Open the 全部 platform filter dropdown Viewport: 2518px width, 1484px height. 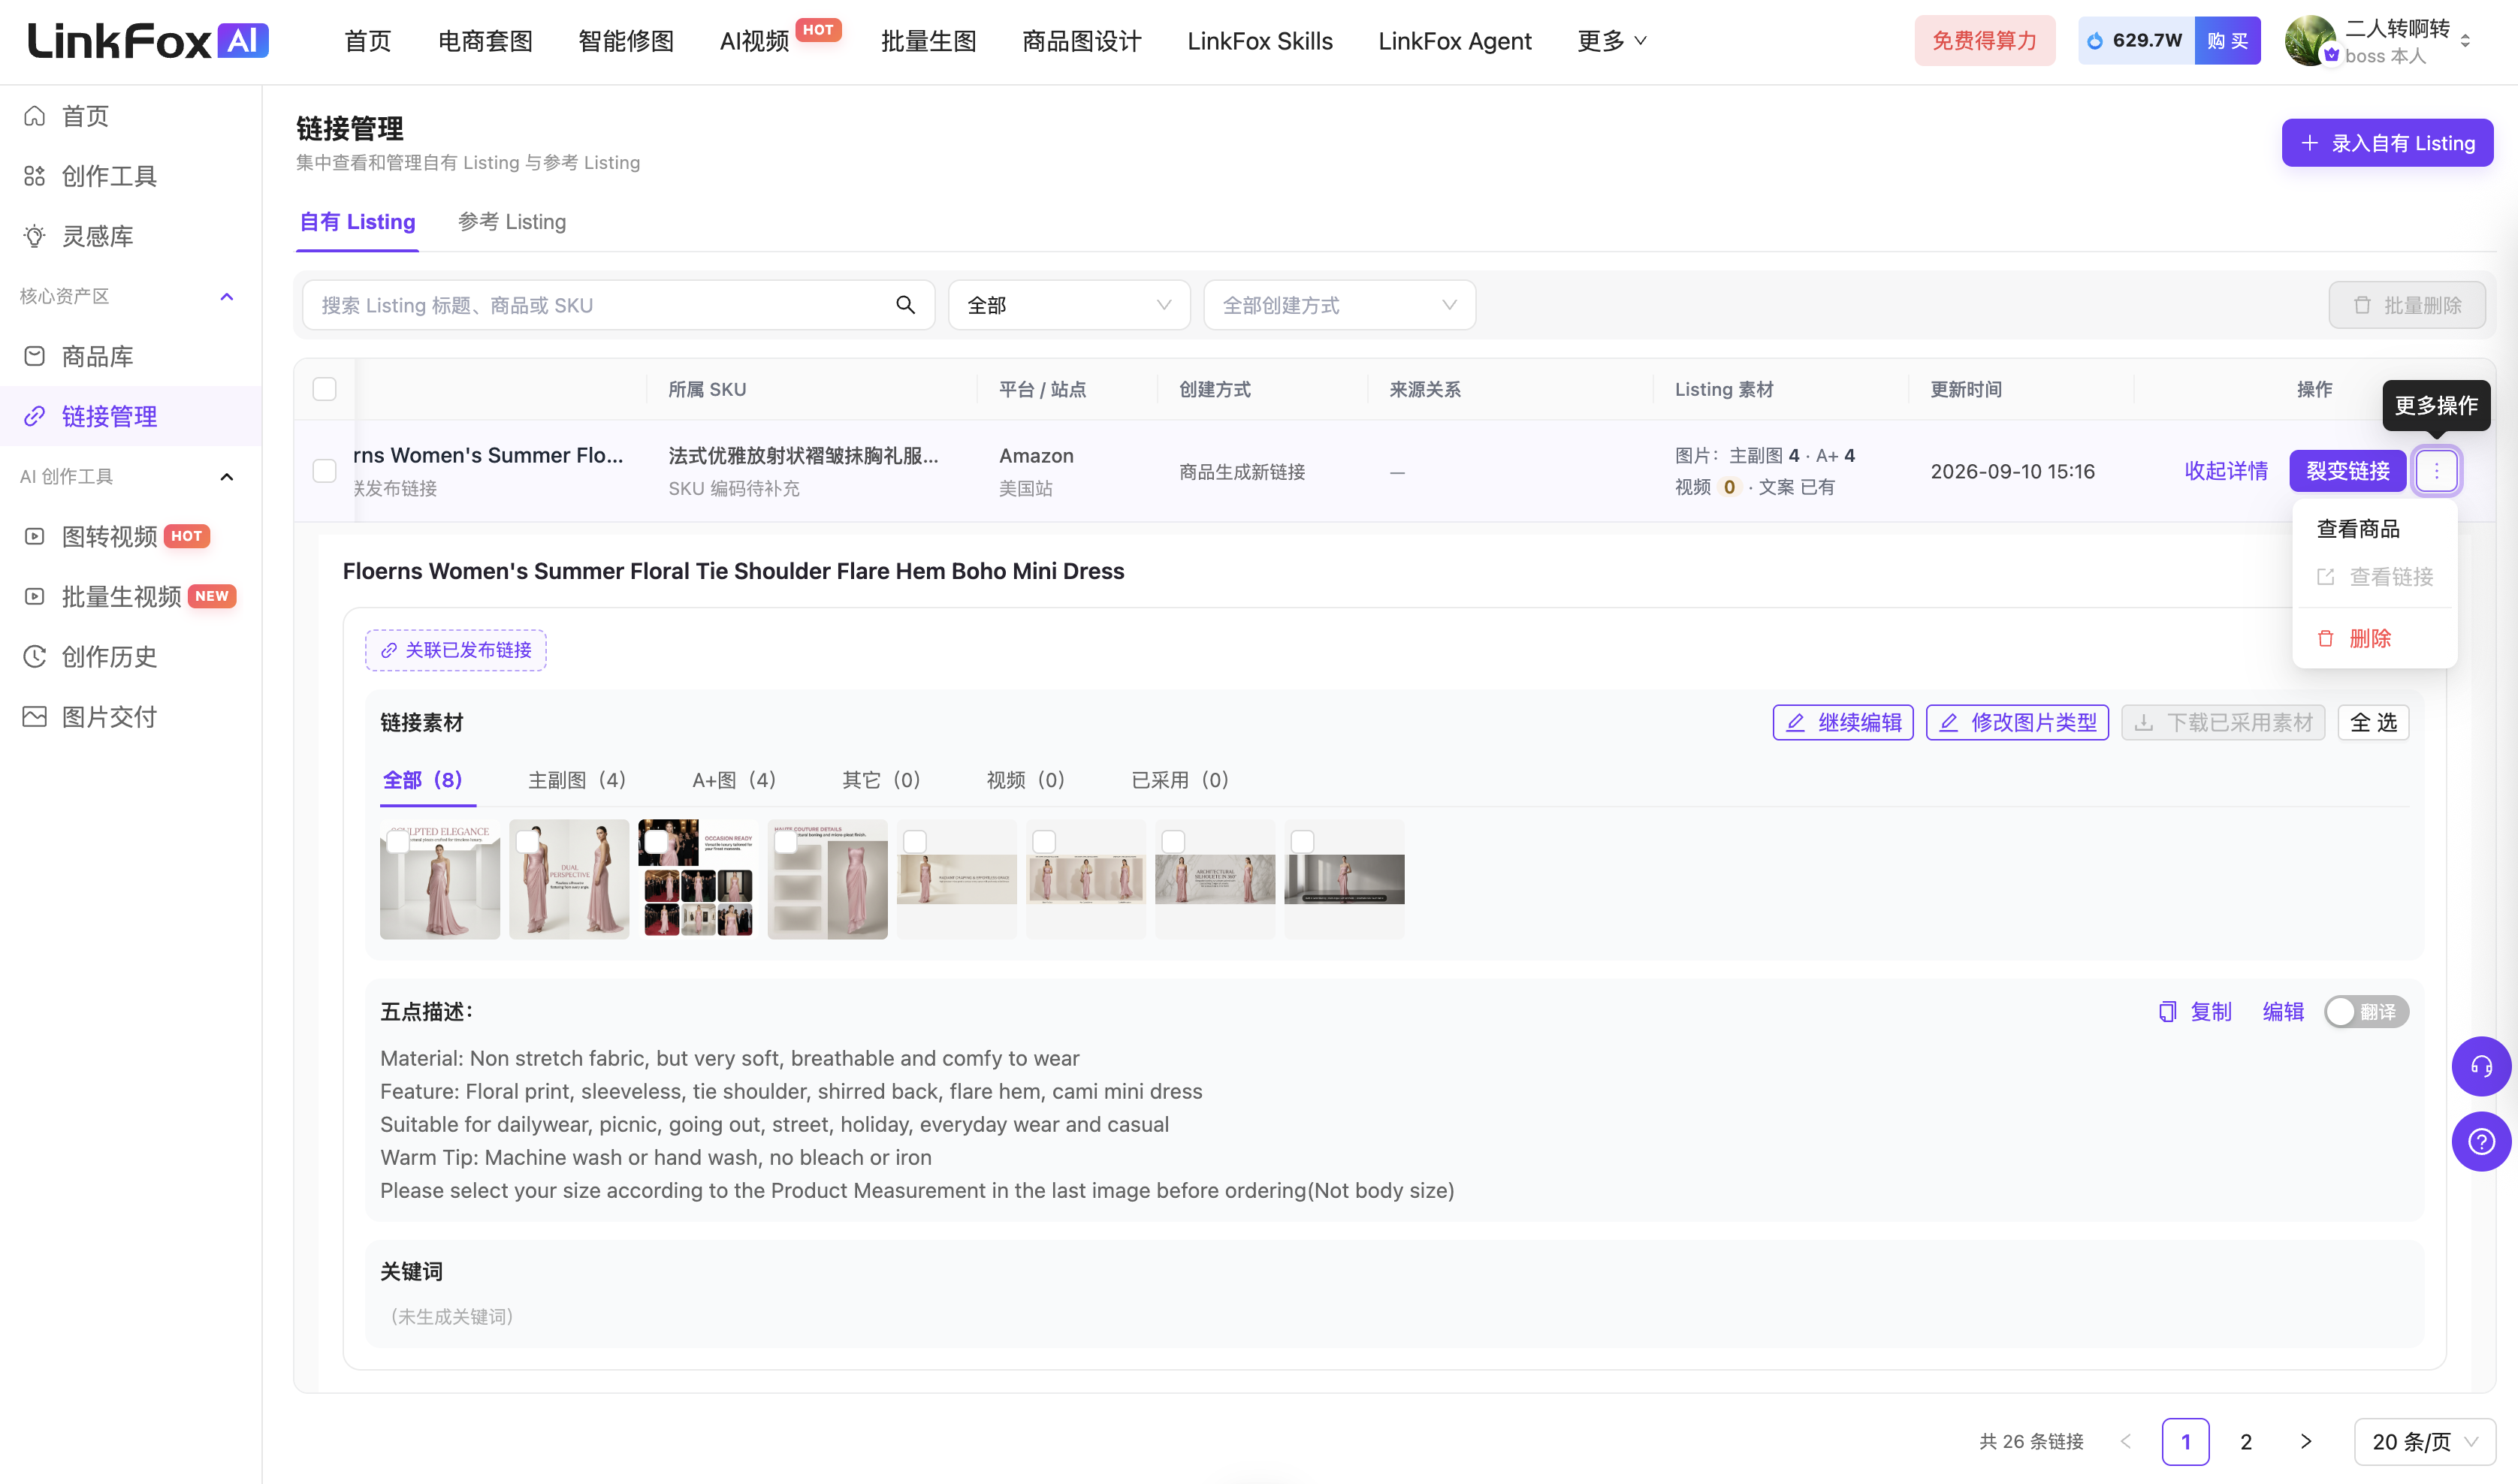tap(1069, 305)
